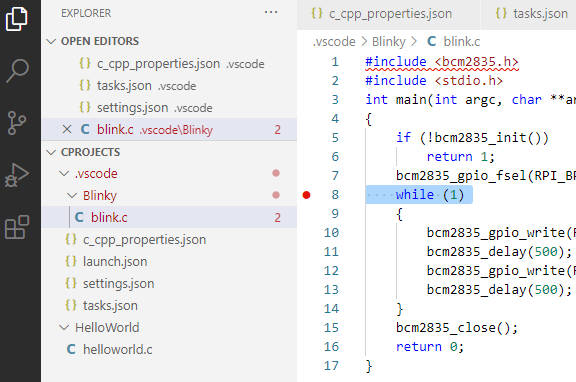Open helloworld.c in file tree
The image size is (576, 382).
169,349
